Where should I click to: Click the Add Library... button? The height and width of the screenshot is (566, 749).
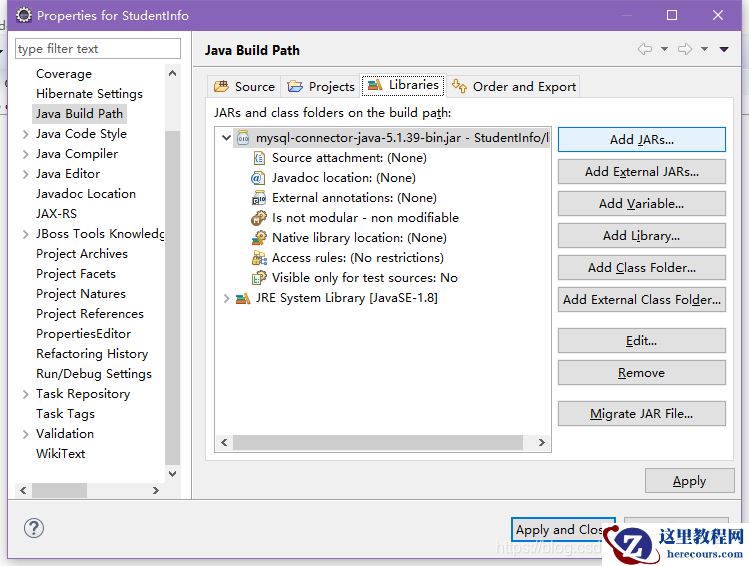[x=642, y=235]
